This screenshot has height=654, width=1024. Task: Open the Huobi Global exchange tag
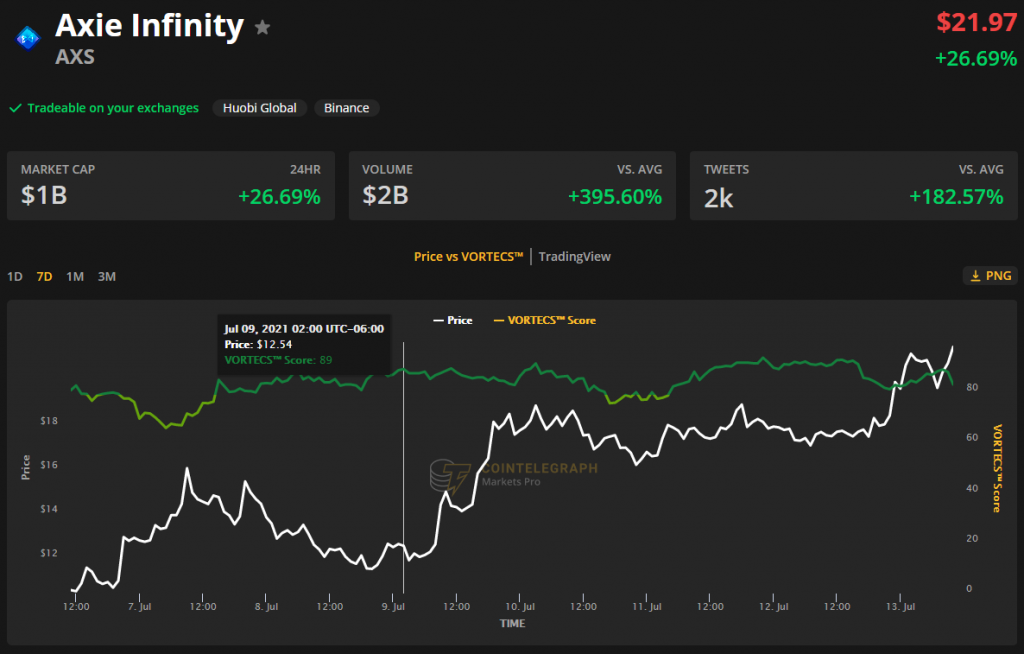click(x=259, y=108)
